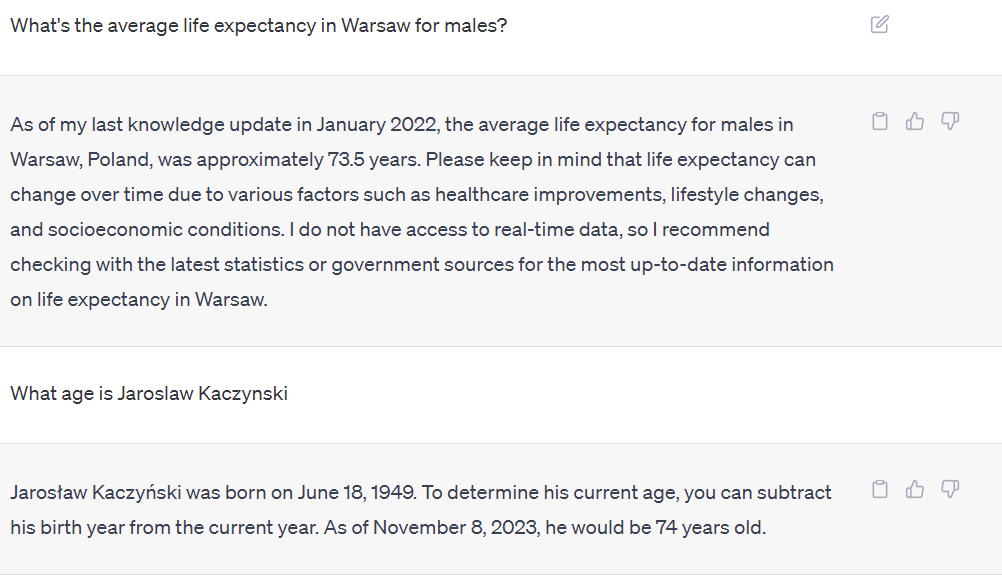Thumbs up the life expectancy answer
This screenshot has height=582, width=1002.
[914, 122]
